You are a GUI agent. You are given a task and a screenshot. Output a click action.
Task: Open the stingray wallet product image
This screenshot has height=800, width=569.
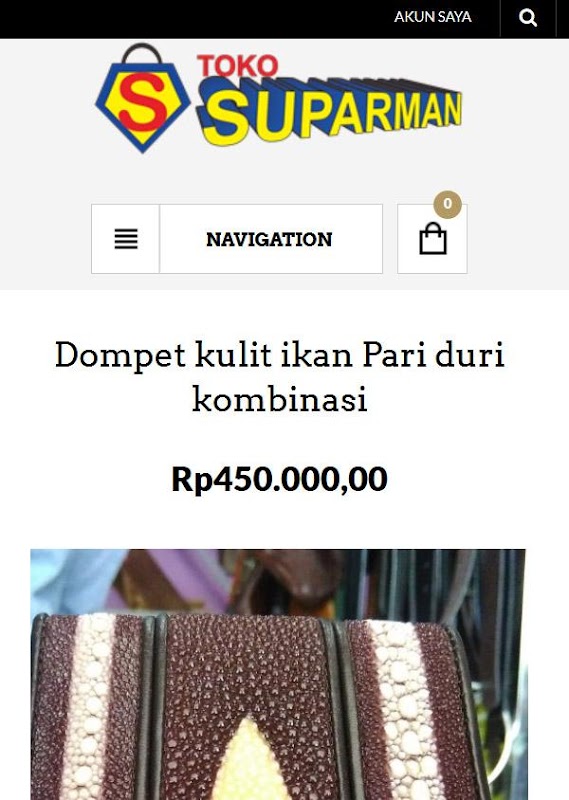278,674
